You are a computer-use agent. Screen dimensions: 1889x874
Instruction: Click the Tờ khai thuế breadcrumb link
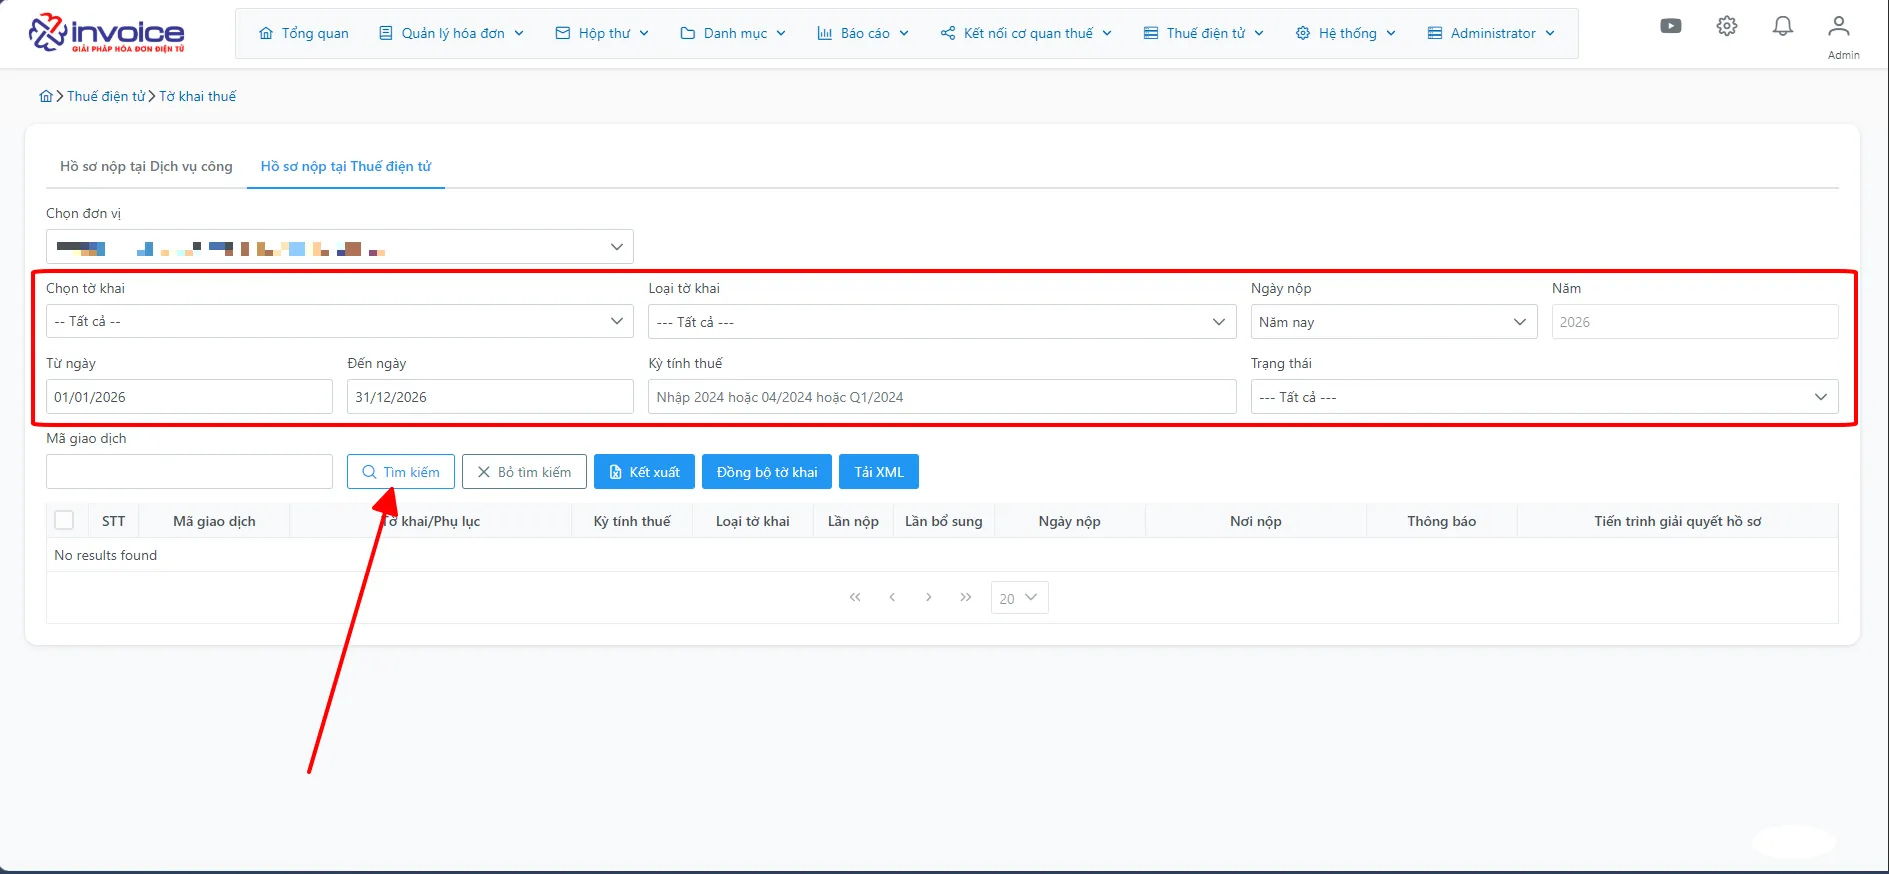[x=198, y=96]
